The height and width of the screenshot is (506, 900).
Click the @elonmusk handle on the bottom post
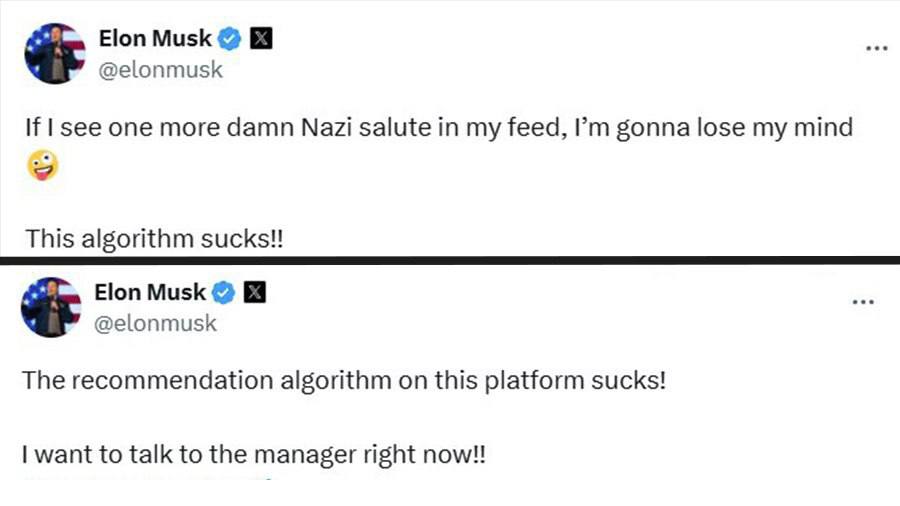pos(155,323)
